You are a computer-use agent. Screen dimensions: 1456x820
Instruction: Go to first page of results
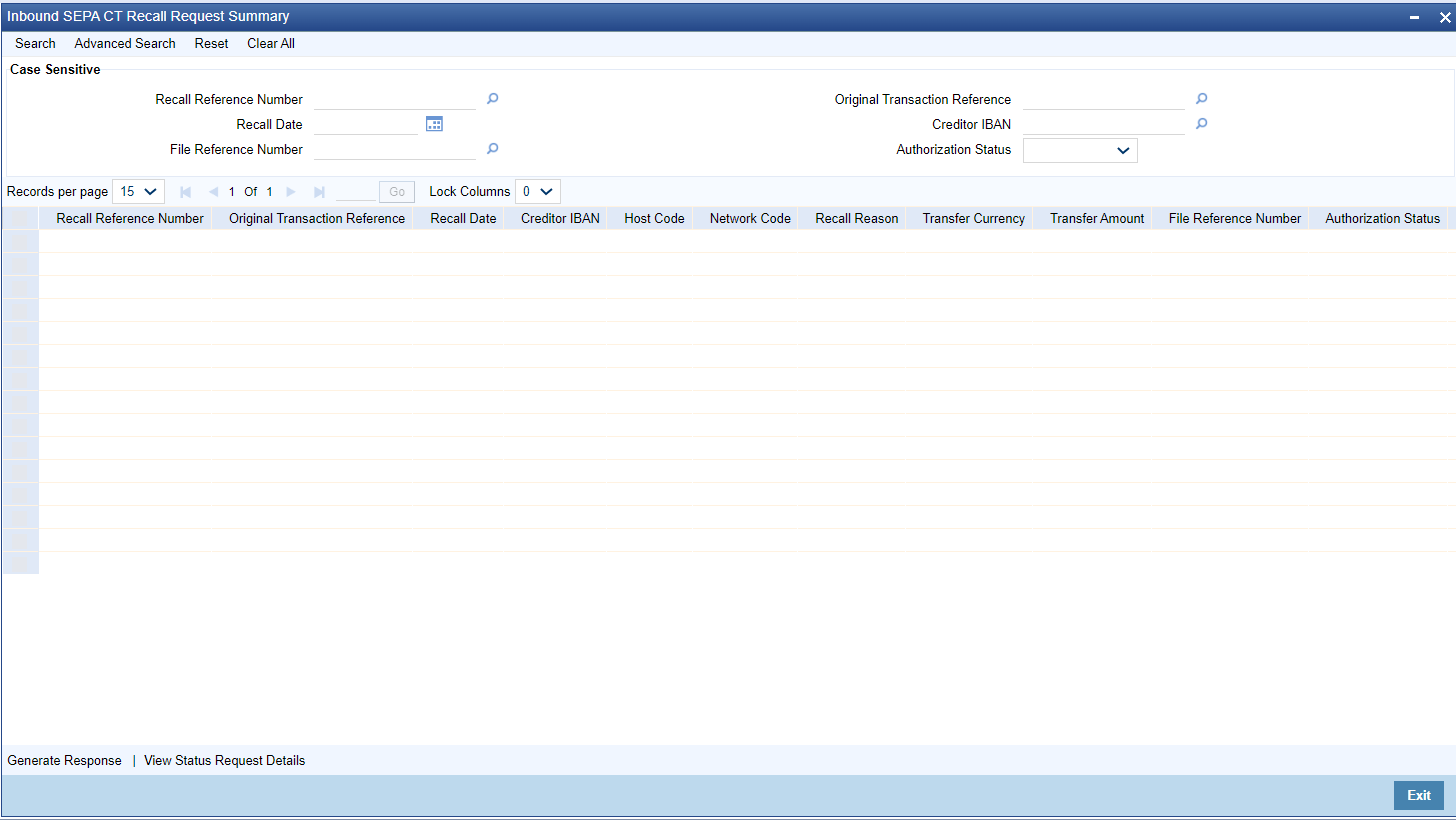click(185, 191)
